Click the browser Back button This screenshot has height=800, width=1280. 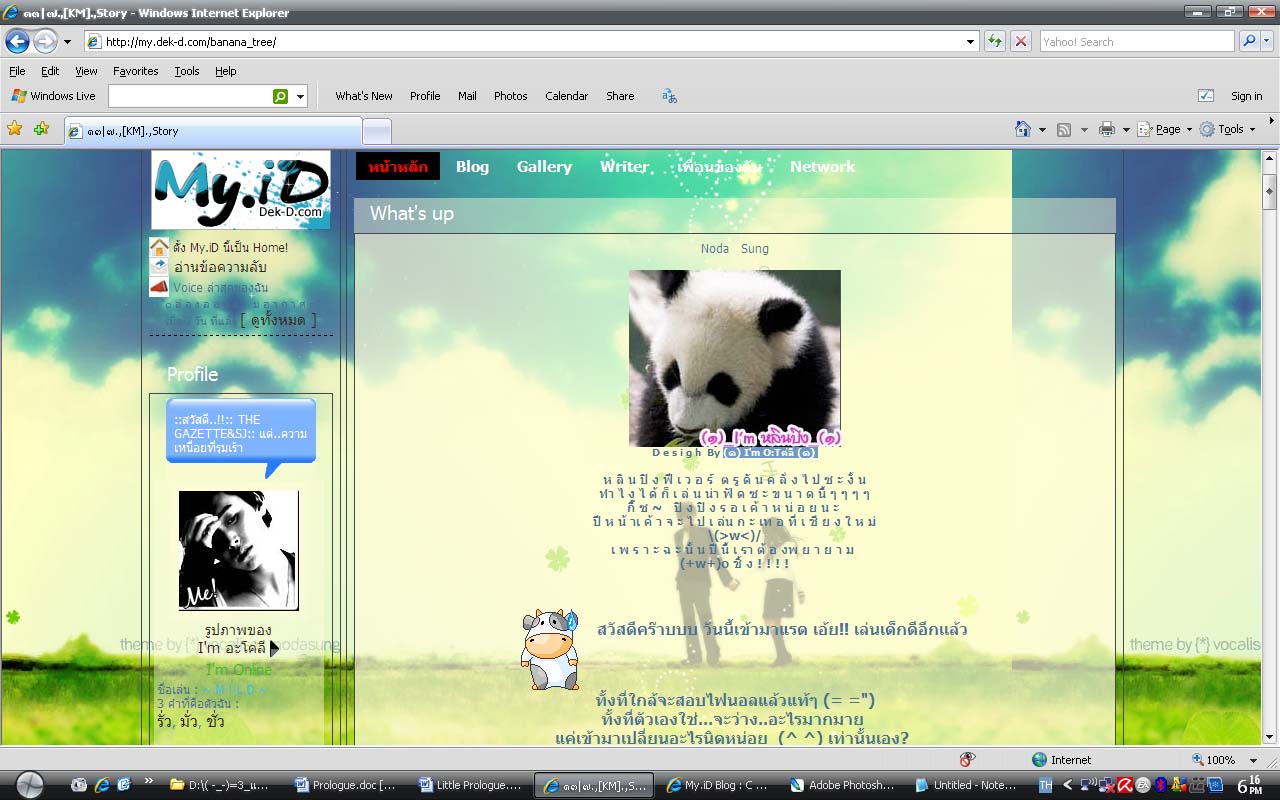[x=18, y=41]
